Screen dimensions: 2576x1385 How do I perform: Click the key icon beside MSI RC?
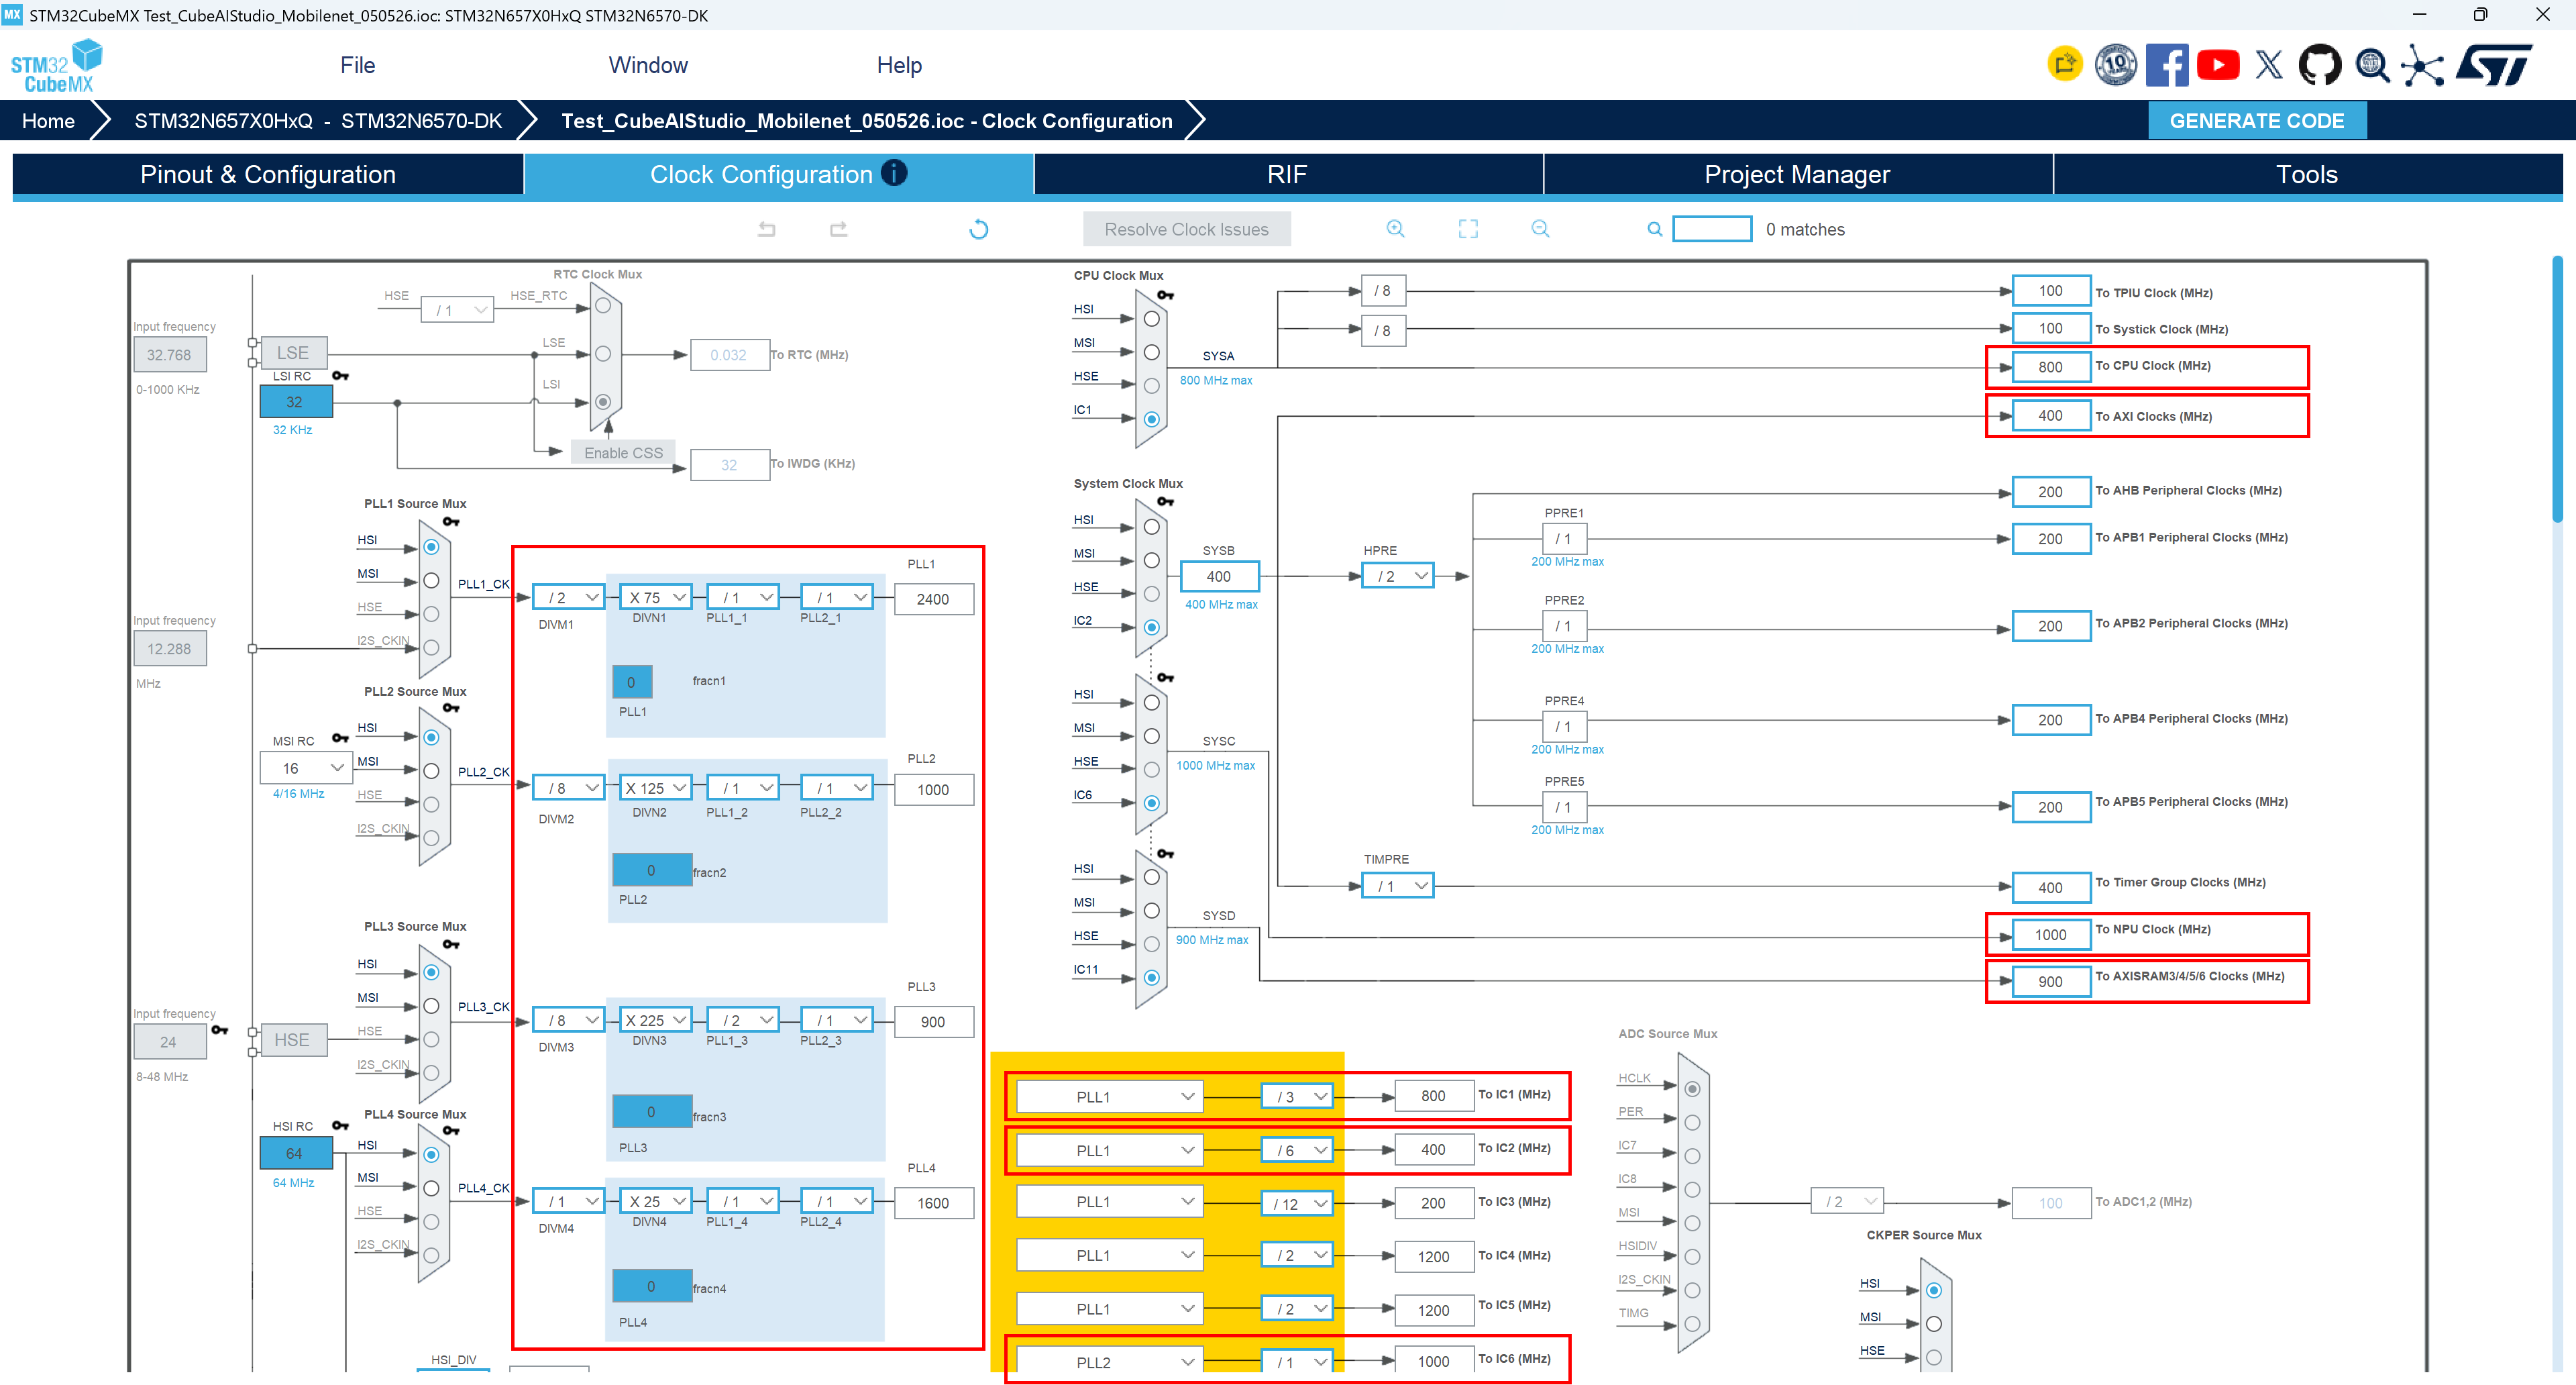[x=341, y=738]
